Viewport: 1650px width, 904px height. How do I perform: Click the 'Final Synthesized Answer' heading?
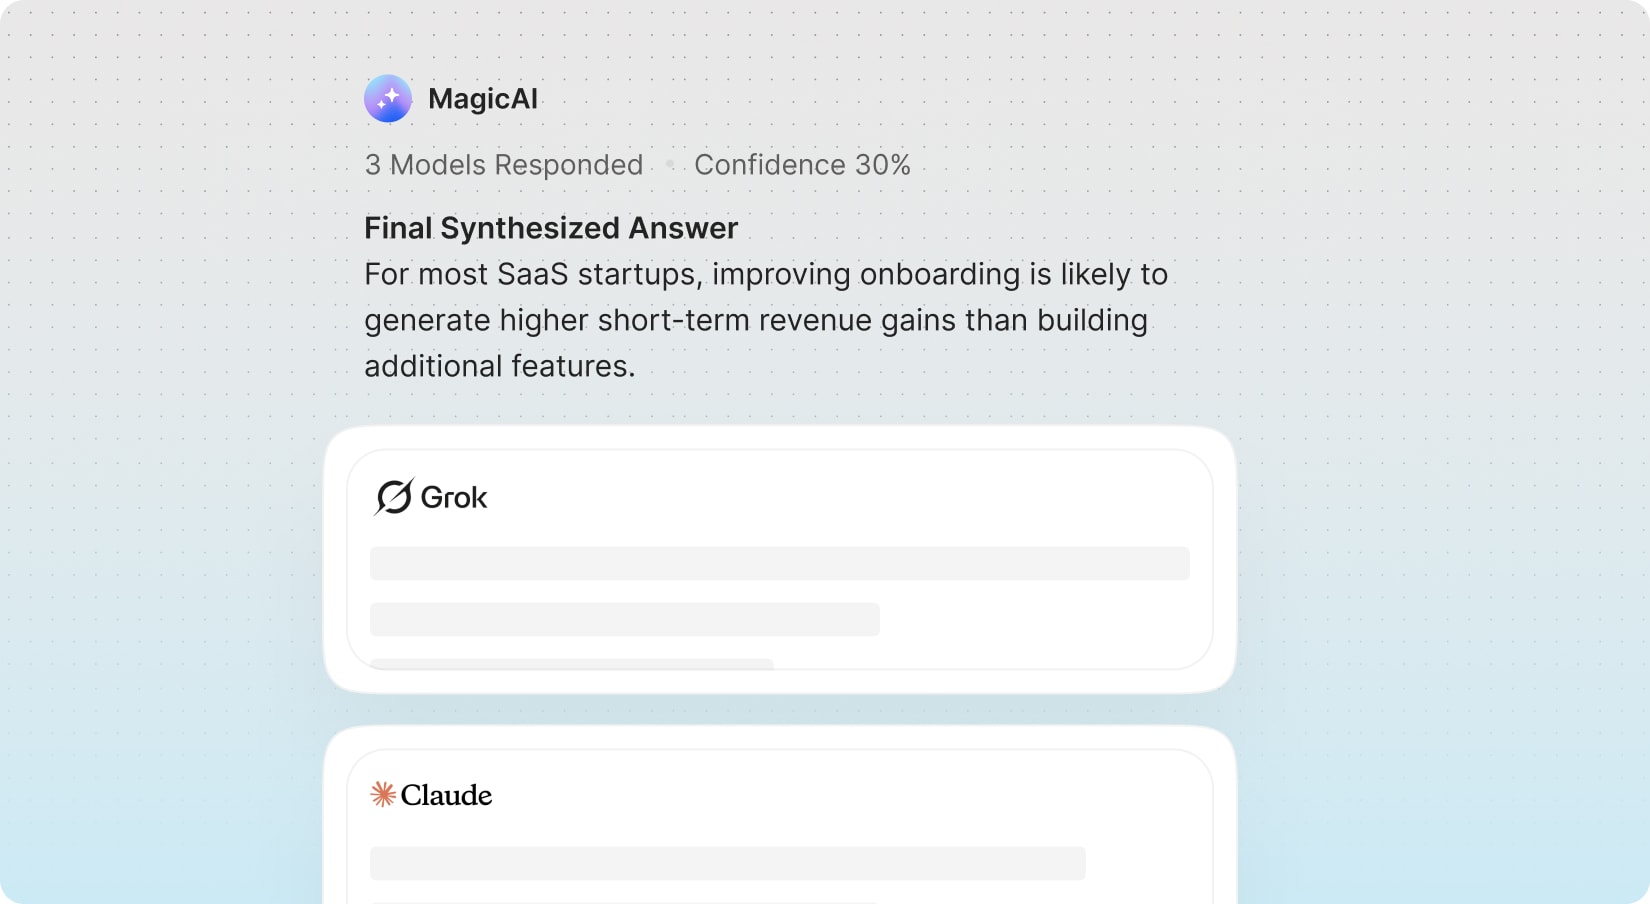click(551, 228)
